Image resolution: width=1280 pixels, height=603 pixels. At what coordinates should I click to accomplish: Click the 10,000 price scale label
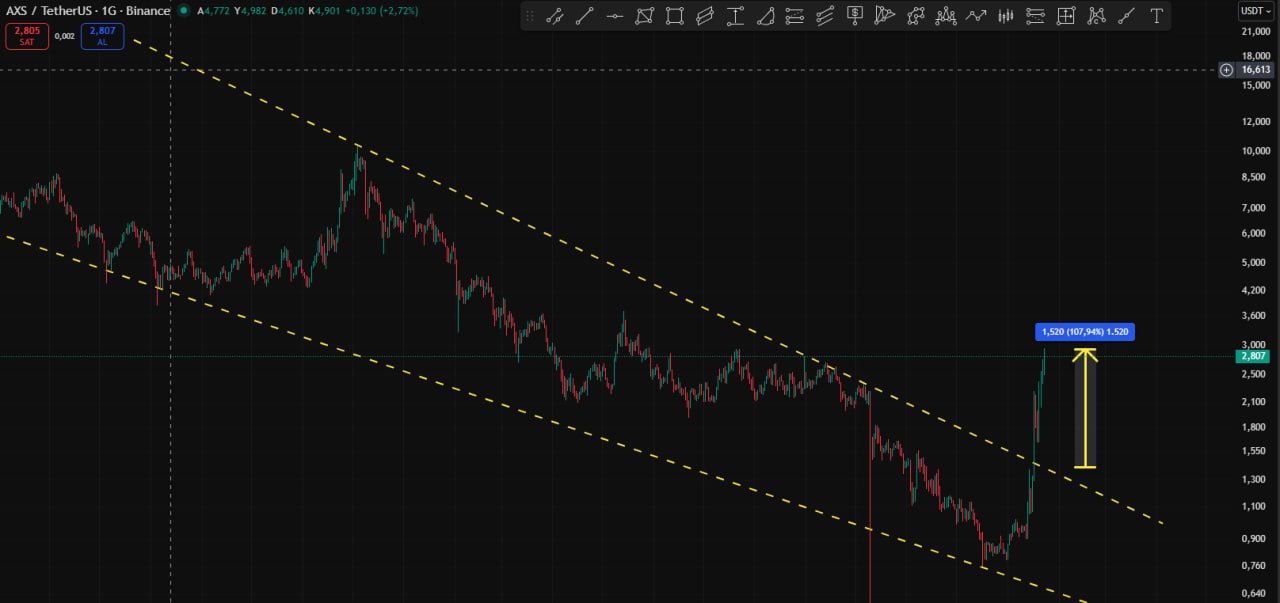1255,151
